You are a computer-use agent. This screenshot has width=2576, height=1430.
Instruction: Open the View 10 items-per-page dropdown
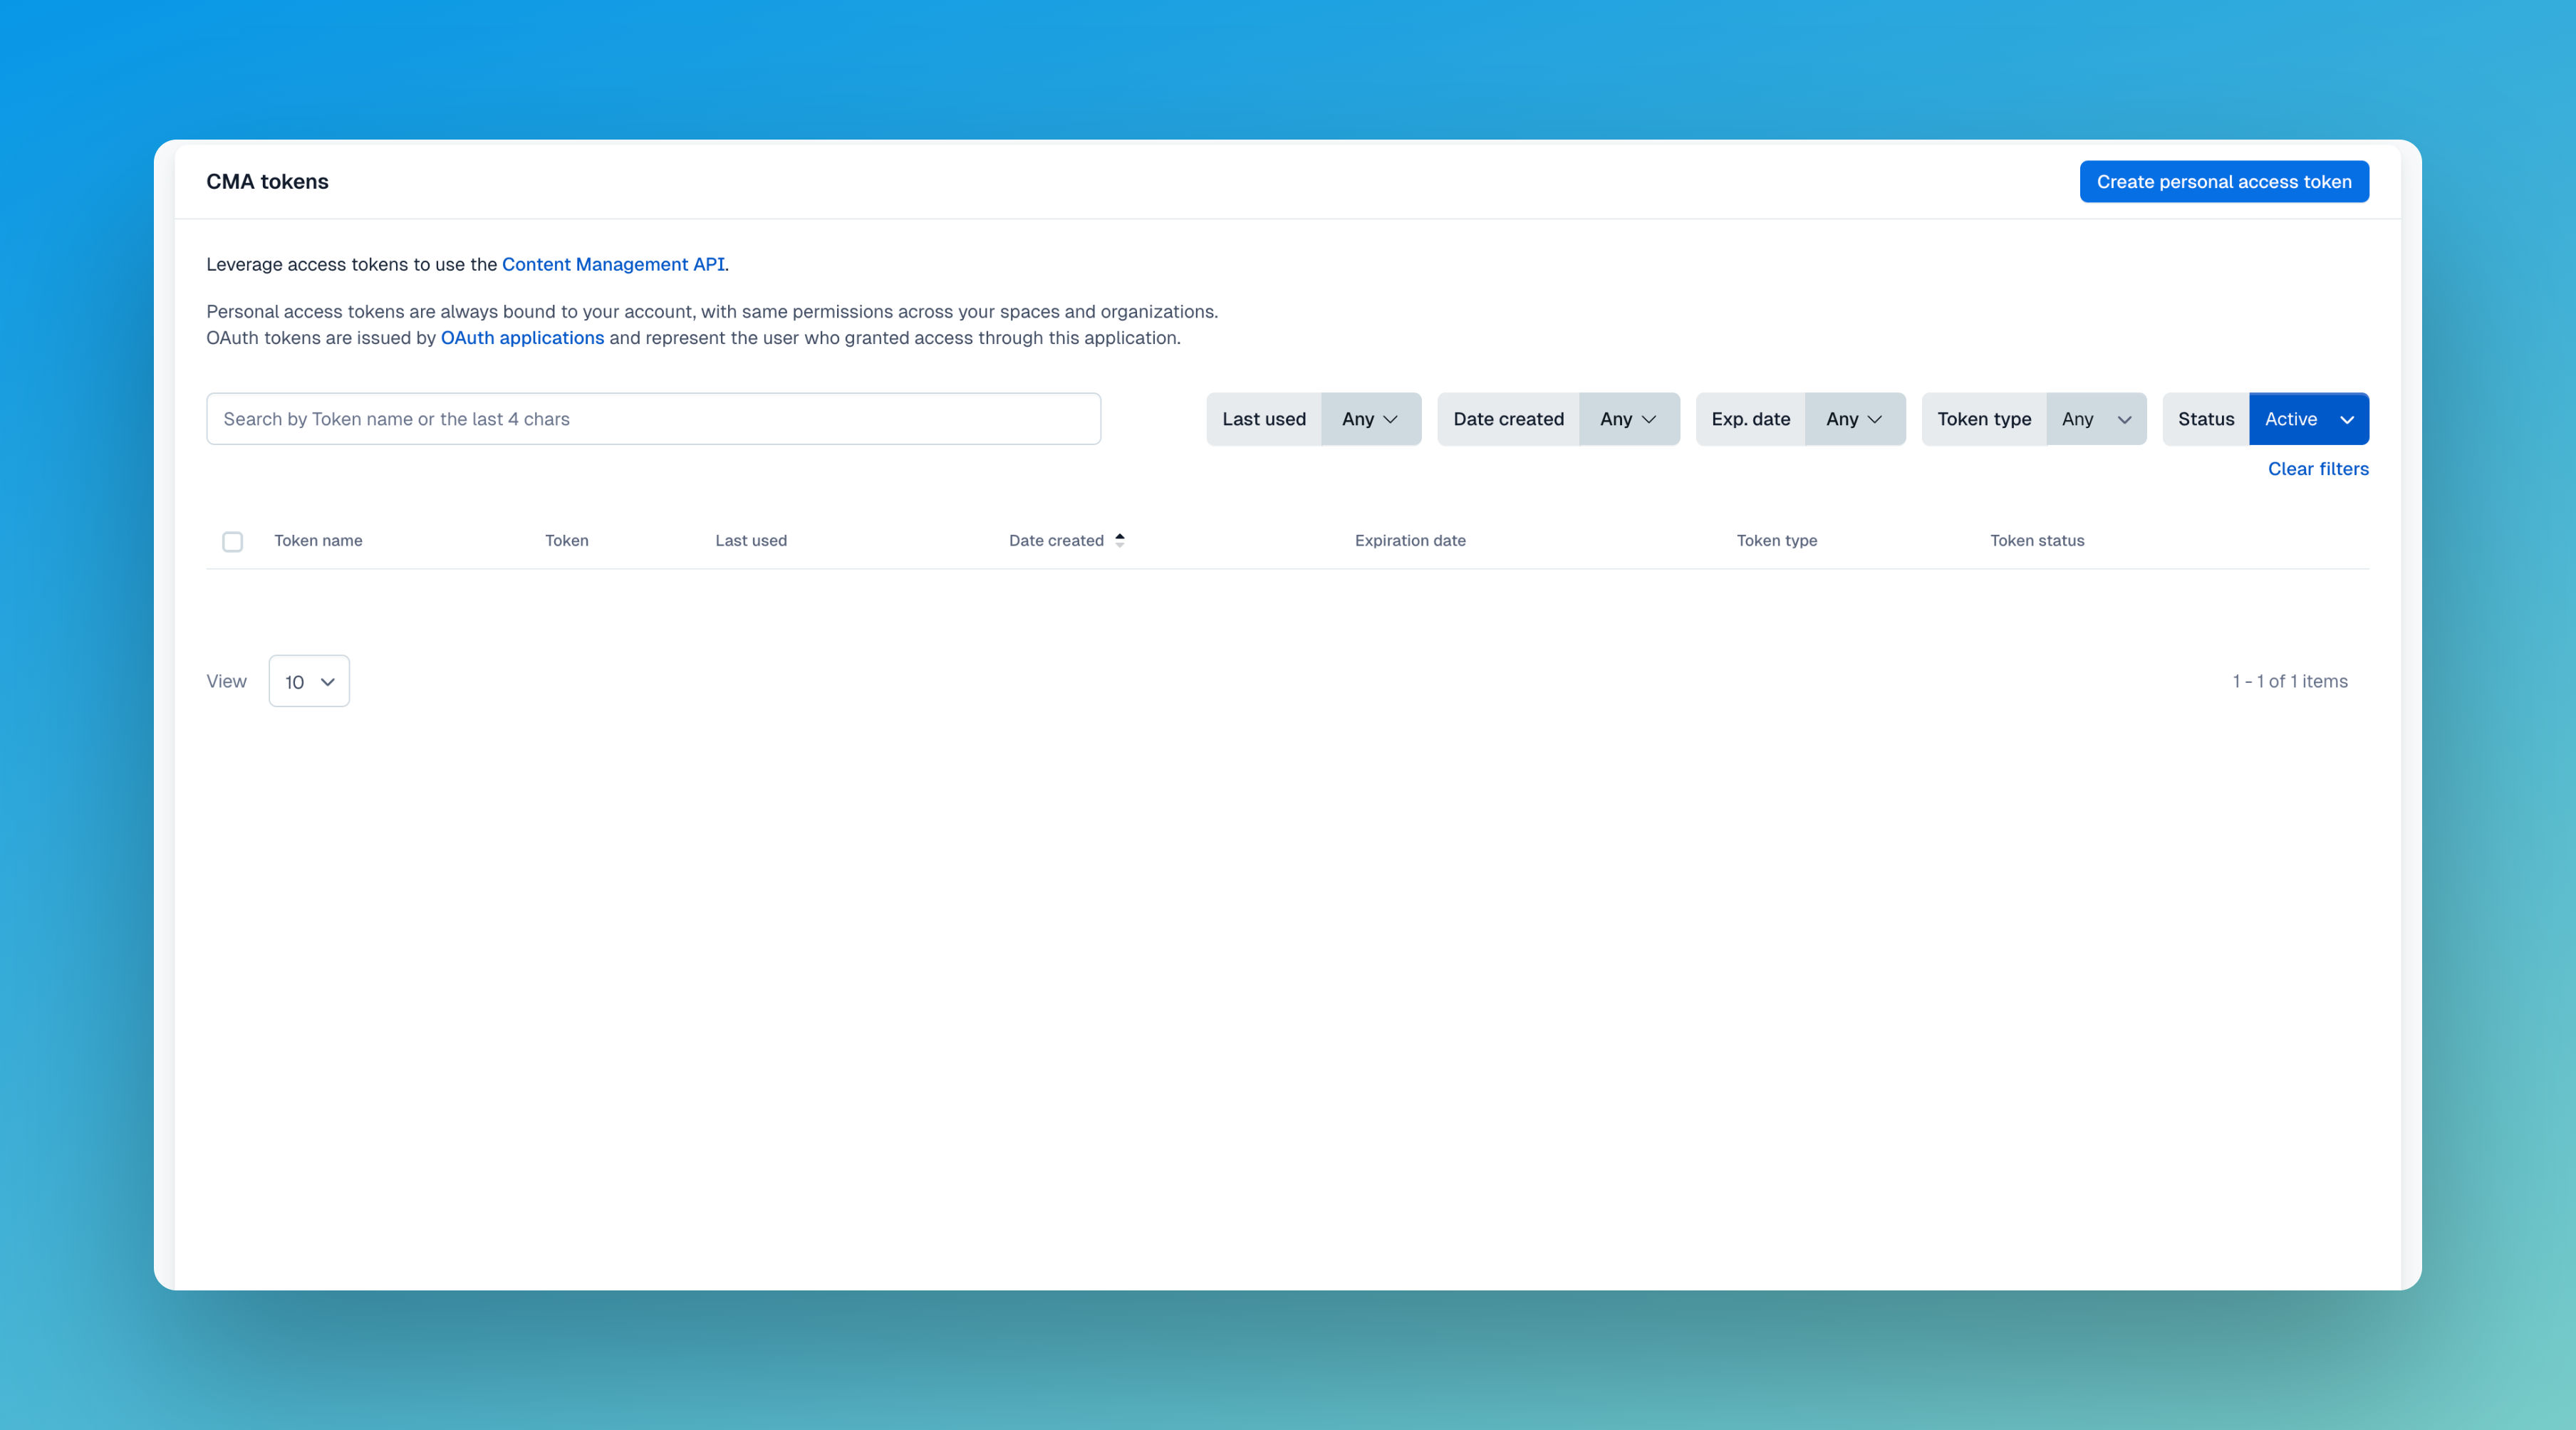[309, 682]
